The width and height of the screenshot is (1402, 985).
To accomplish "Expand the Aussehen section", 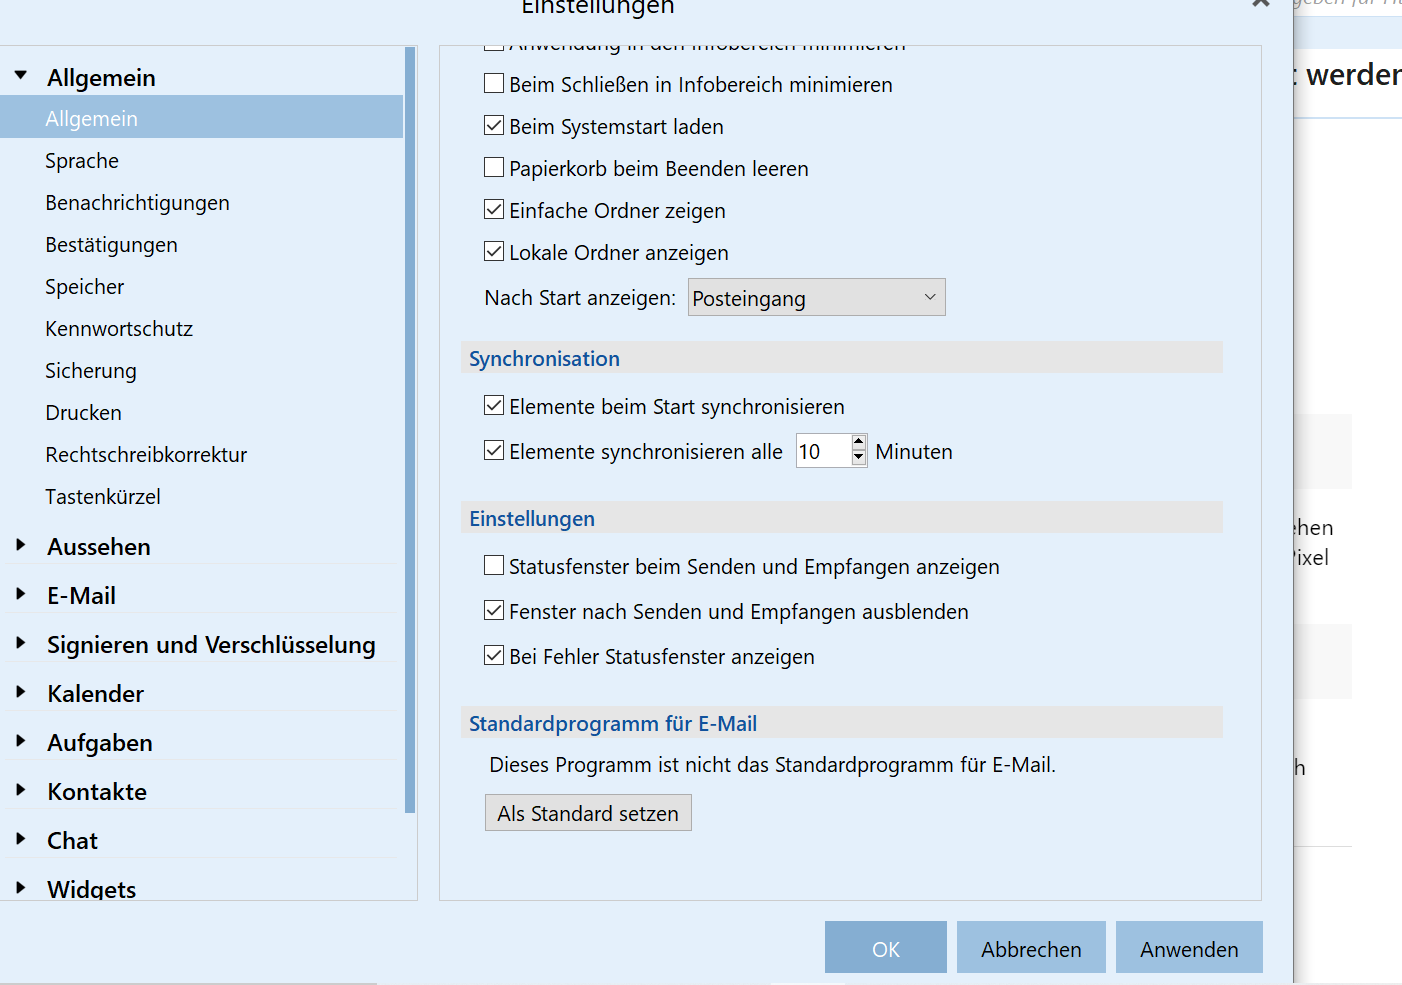I will (21, 545).
